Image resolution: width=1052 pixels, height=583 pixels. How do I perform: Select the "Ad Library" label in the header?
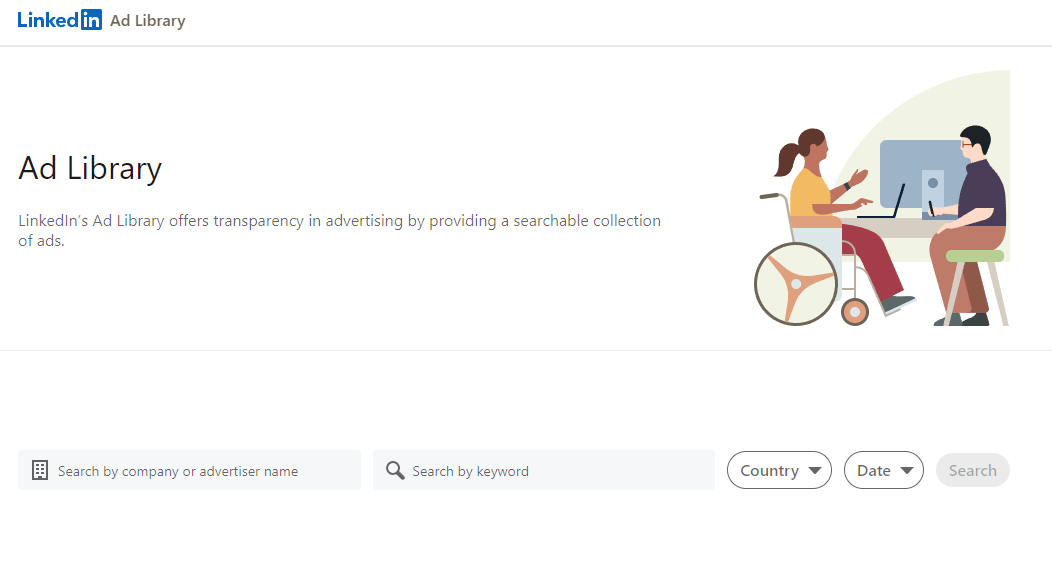[x=147, y=20]
